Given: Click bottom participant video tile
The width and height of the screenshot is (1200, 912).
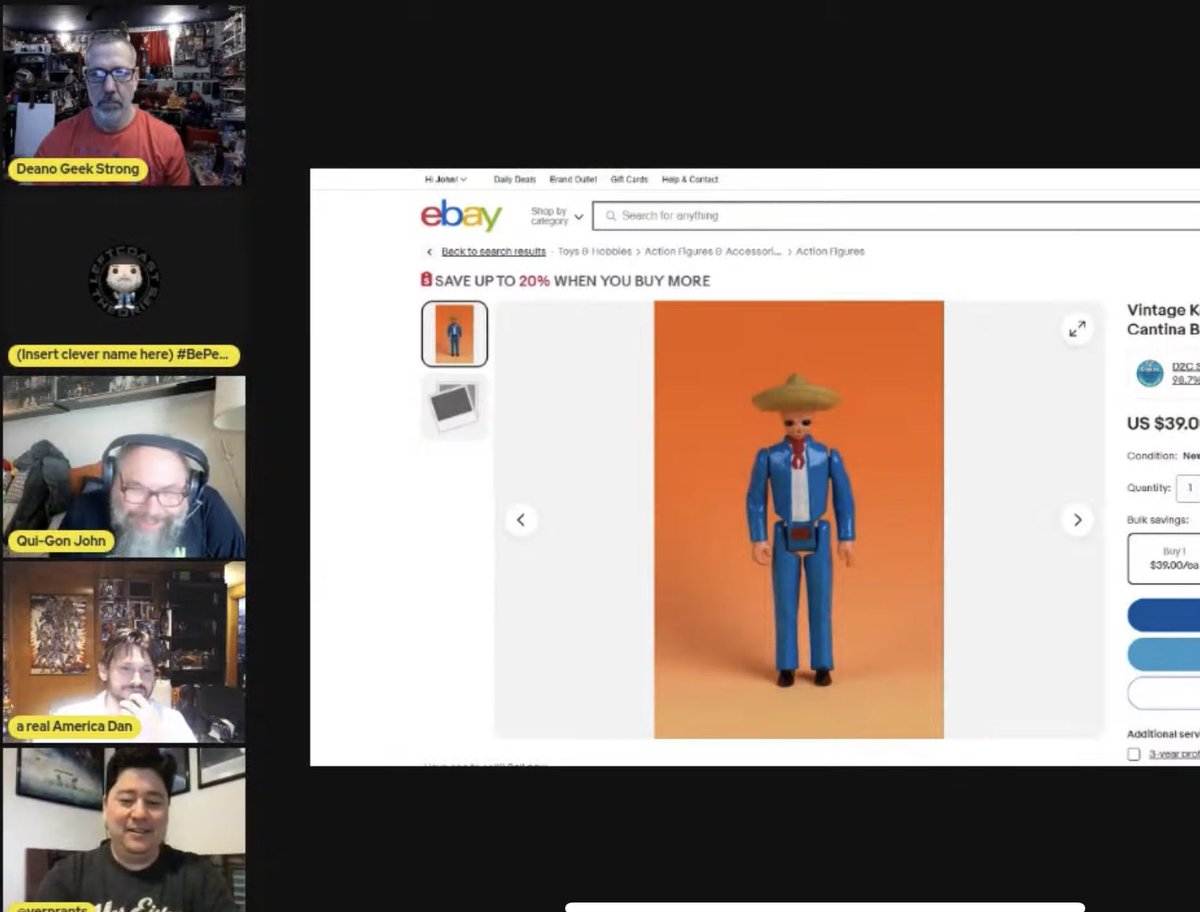Looking at the screenshot, I should tap(124, 829).
